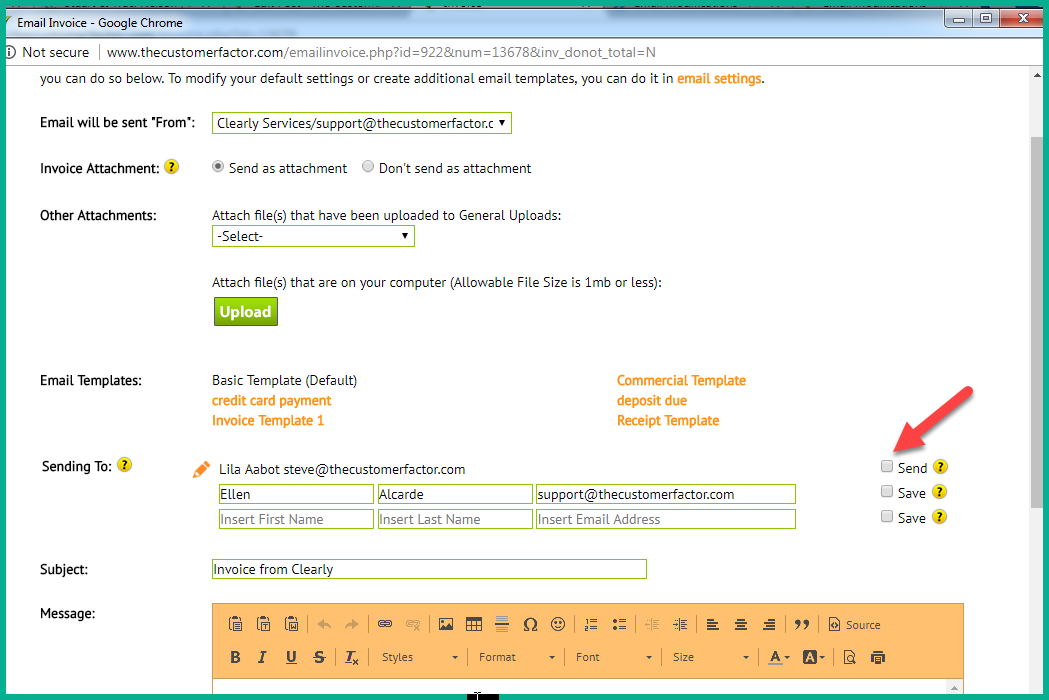Increase the paragraph indent

click(x=680, y=624)
